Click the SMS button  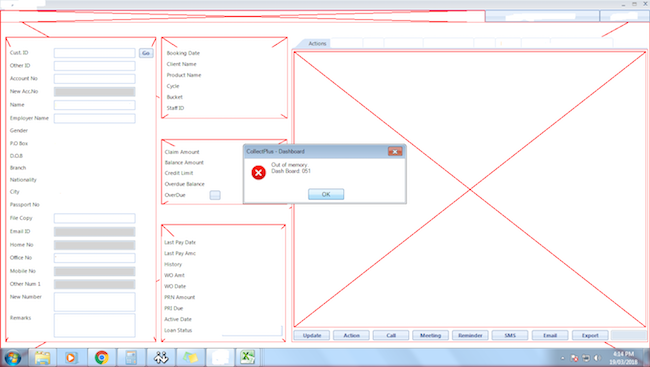coord(510,335)
